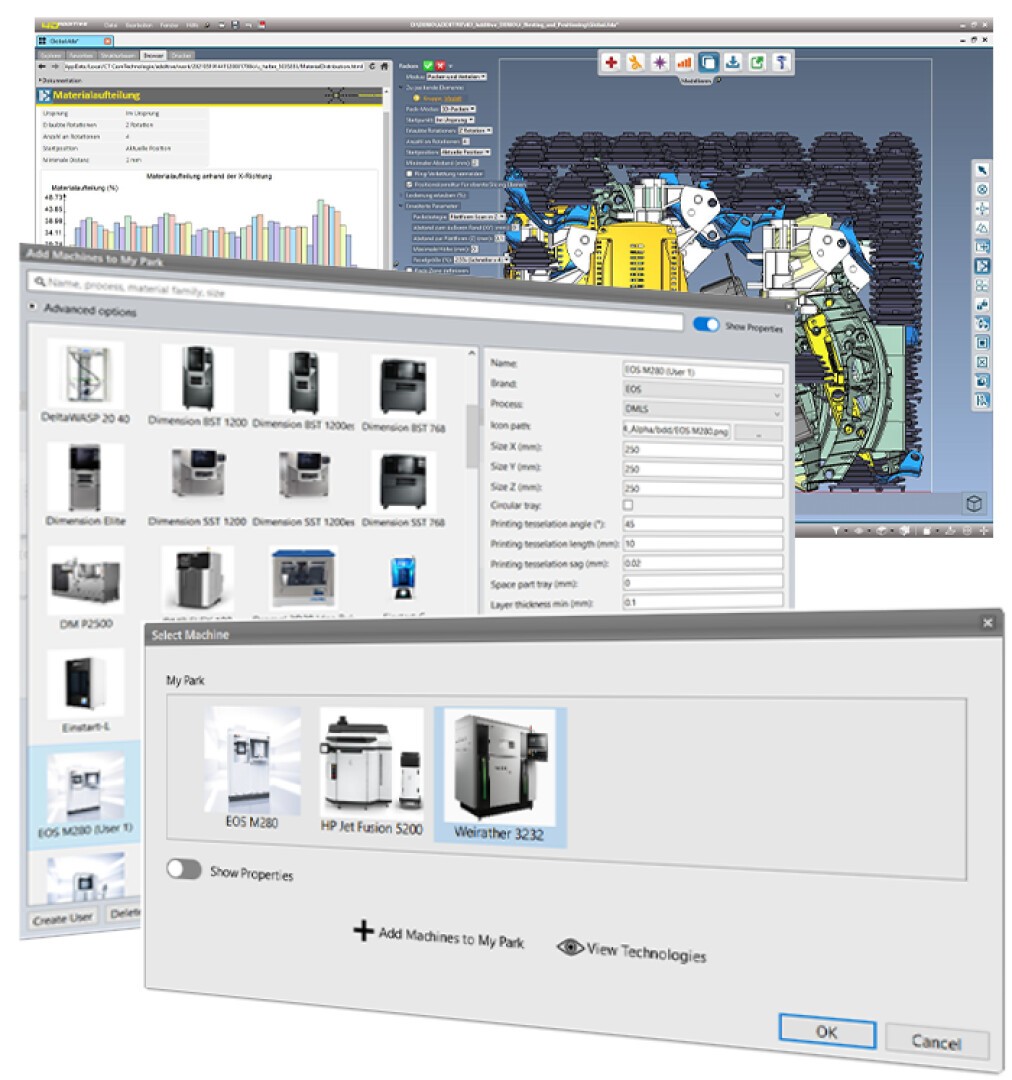Close the Select Machine dialog
The image size is (1012, 1080).
[x=987, y=623]
